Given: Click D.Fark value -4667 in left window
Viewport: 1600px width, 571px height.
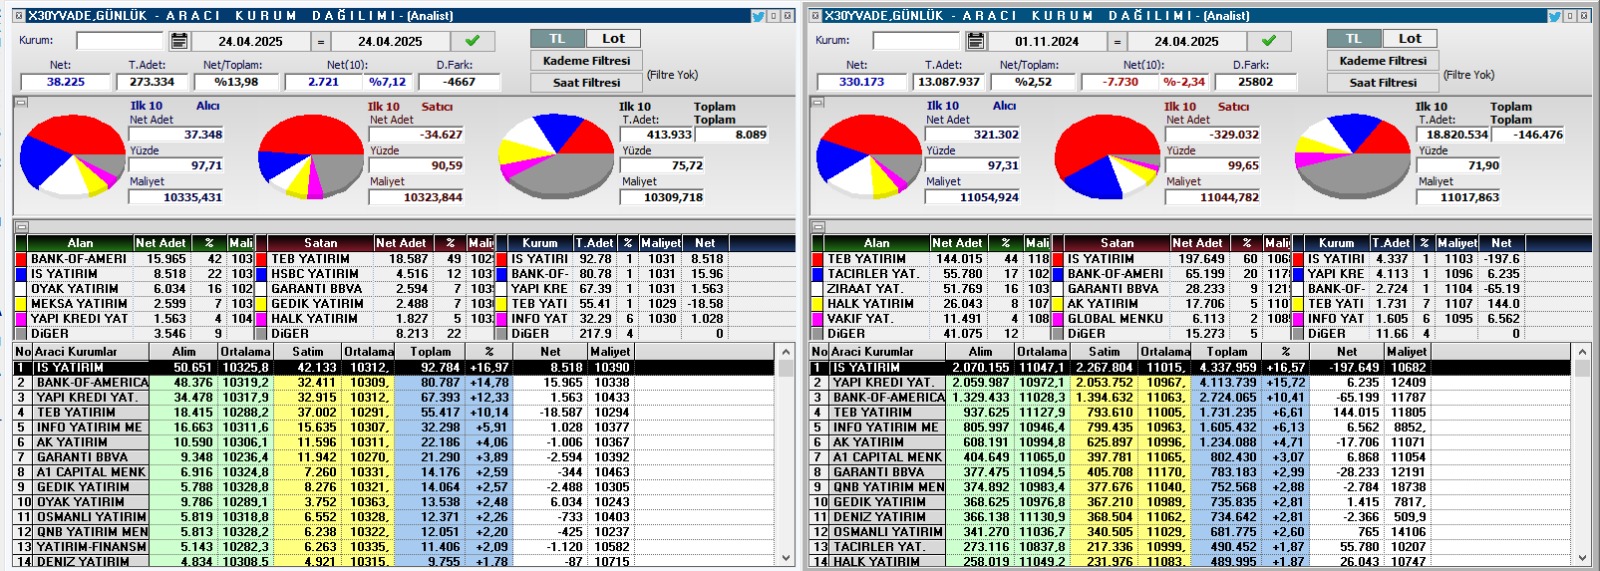Looking at the screenshot, I should point(460,82).
